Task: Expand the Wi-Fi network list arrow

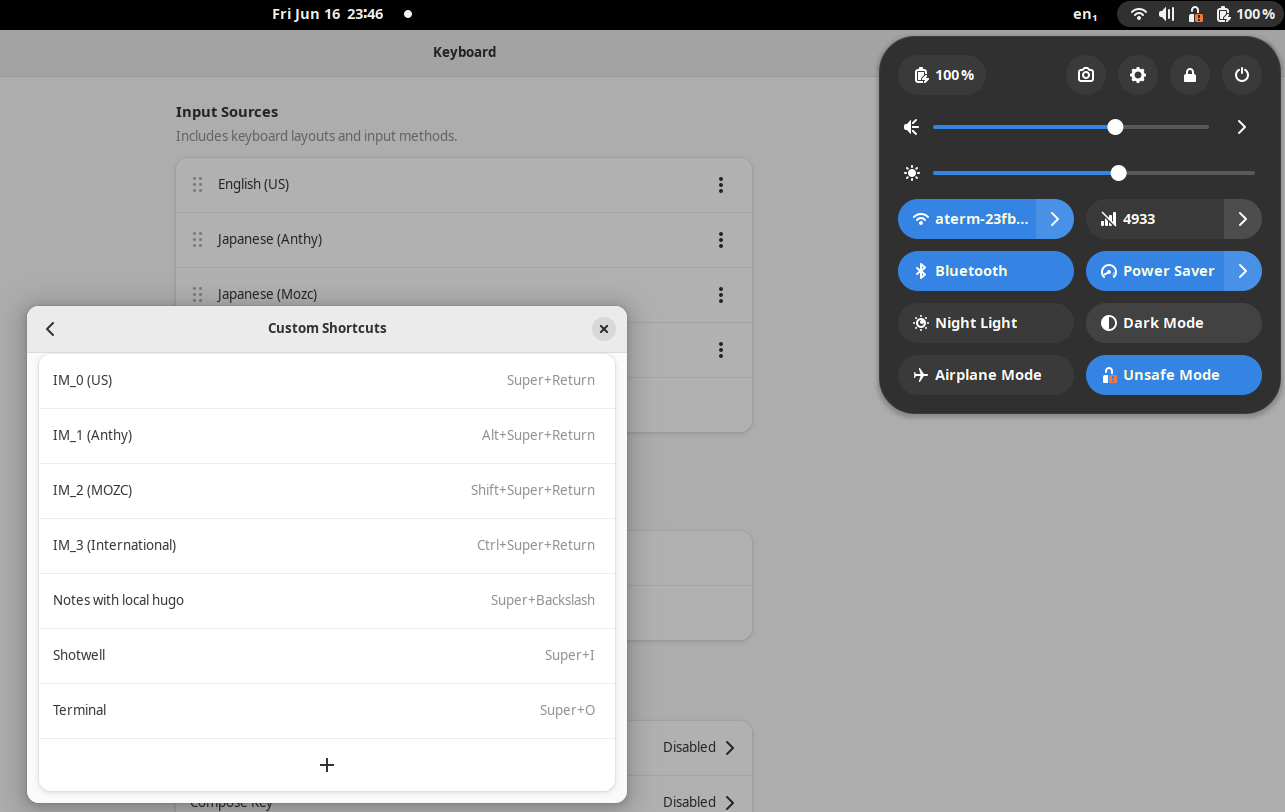Action: (x=1055, y=219)
